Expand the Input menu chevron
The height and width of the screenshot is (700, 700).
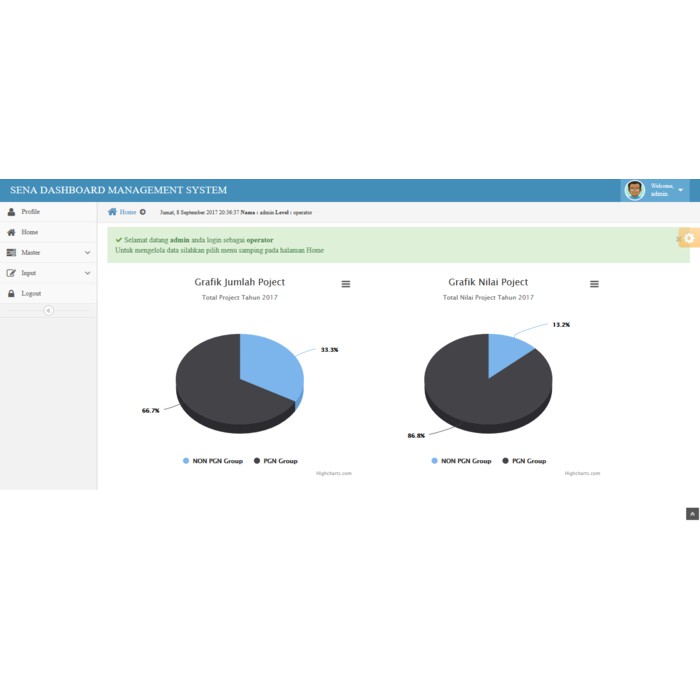click(88, 273)
